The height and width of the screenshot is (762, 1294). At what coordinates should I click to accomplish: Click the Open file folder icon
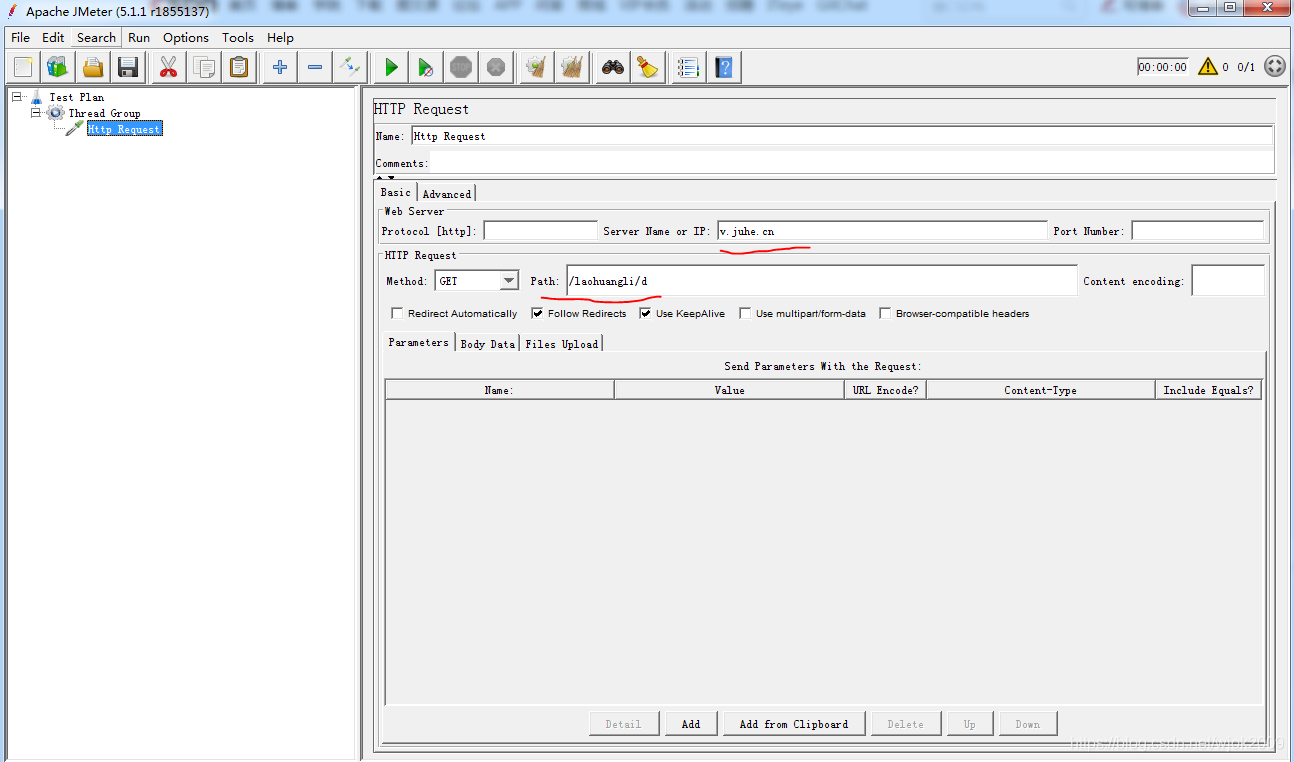point(93,67)
